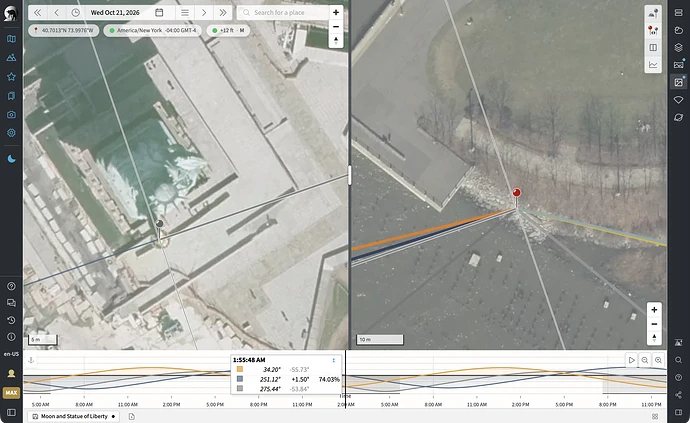Image resolution: width=690 pixels, height=423 pixels.
Task: Open date picker showing Wed Oct 21, 2026
Action: coord(115,13)
